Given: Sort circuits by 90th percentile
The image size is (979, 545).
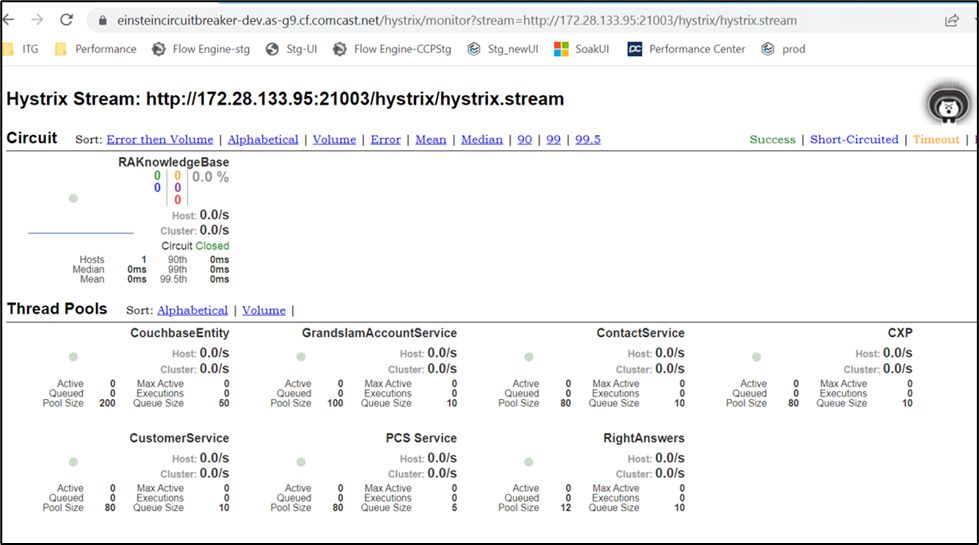Looking at the screenshot, I should point(524,139).
